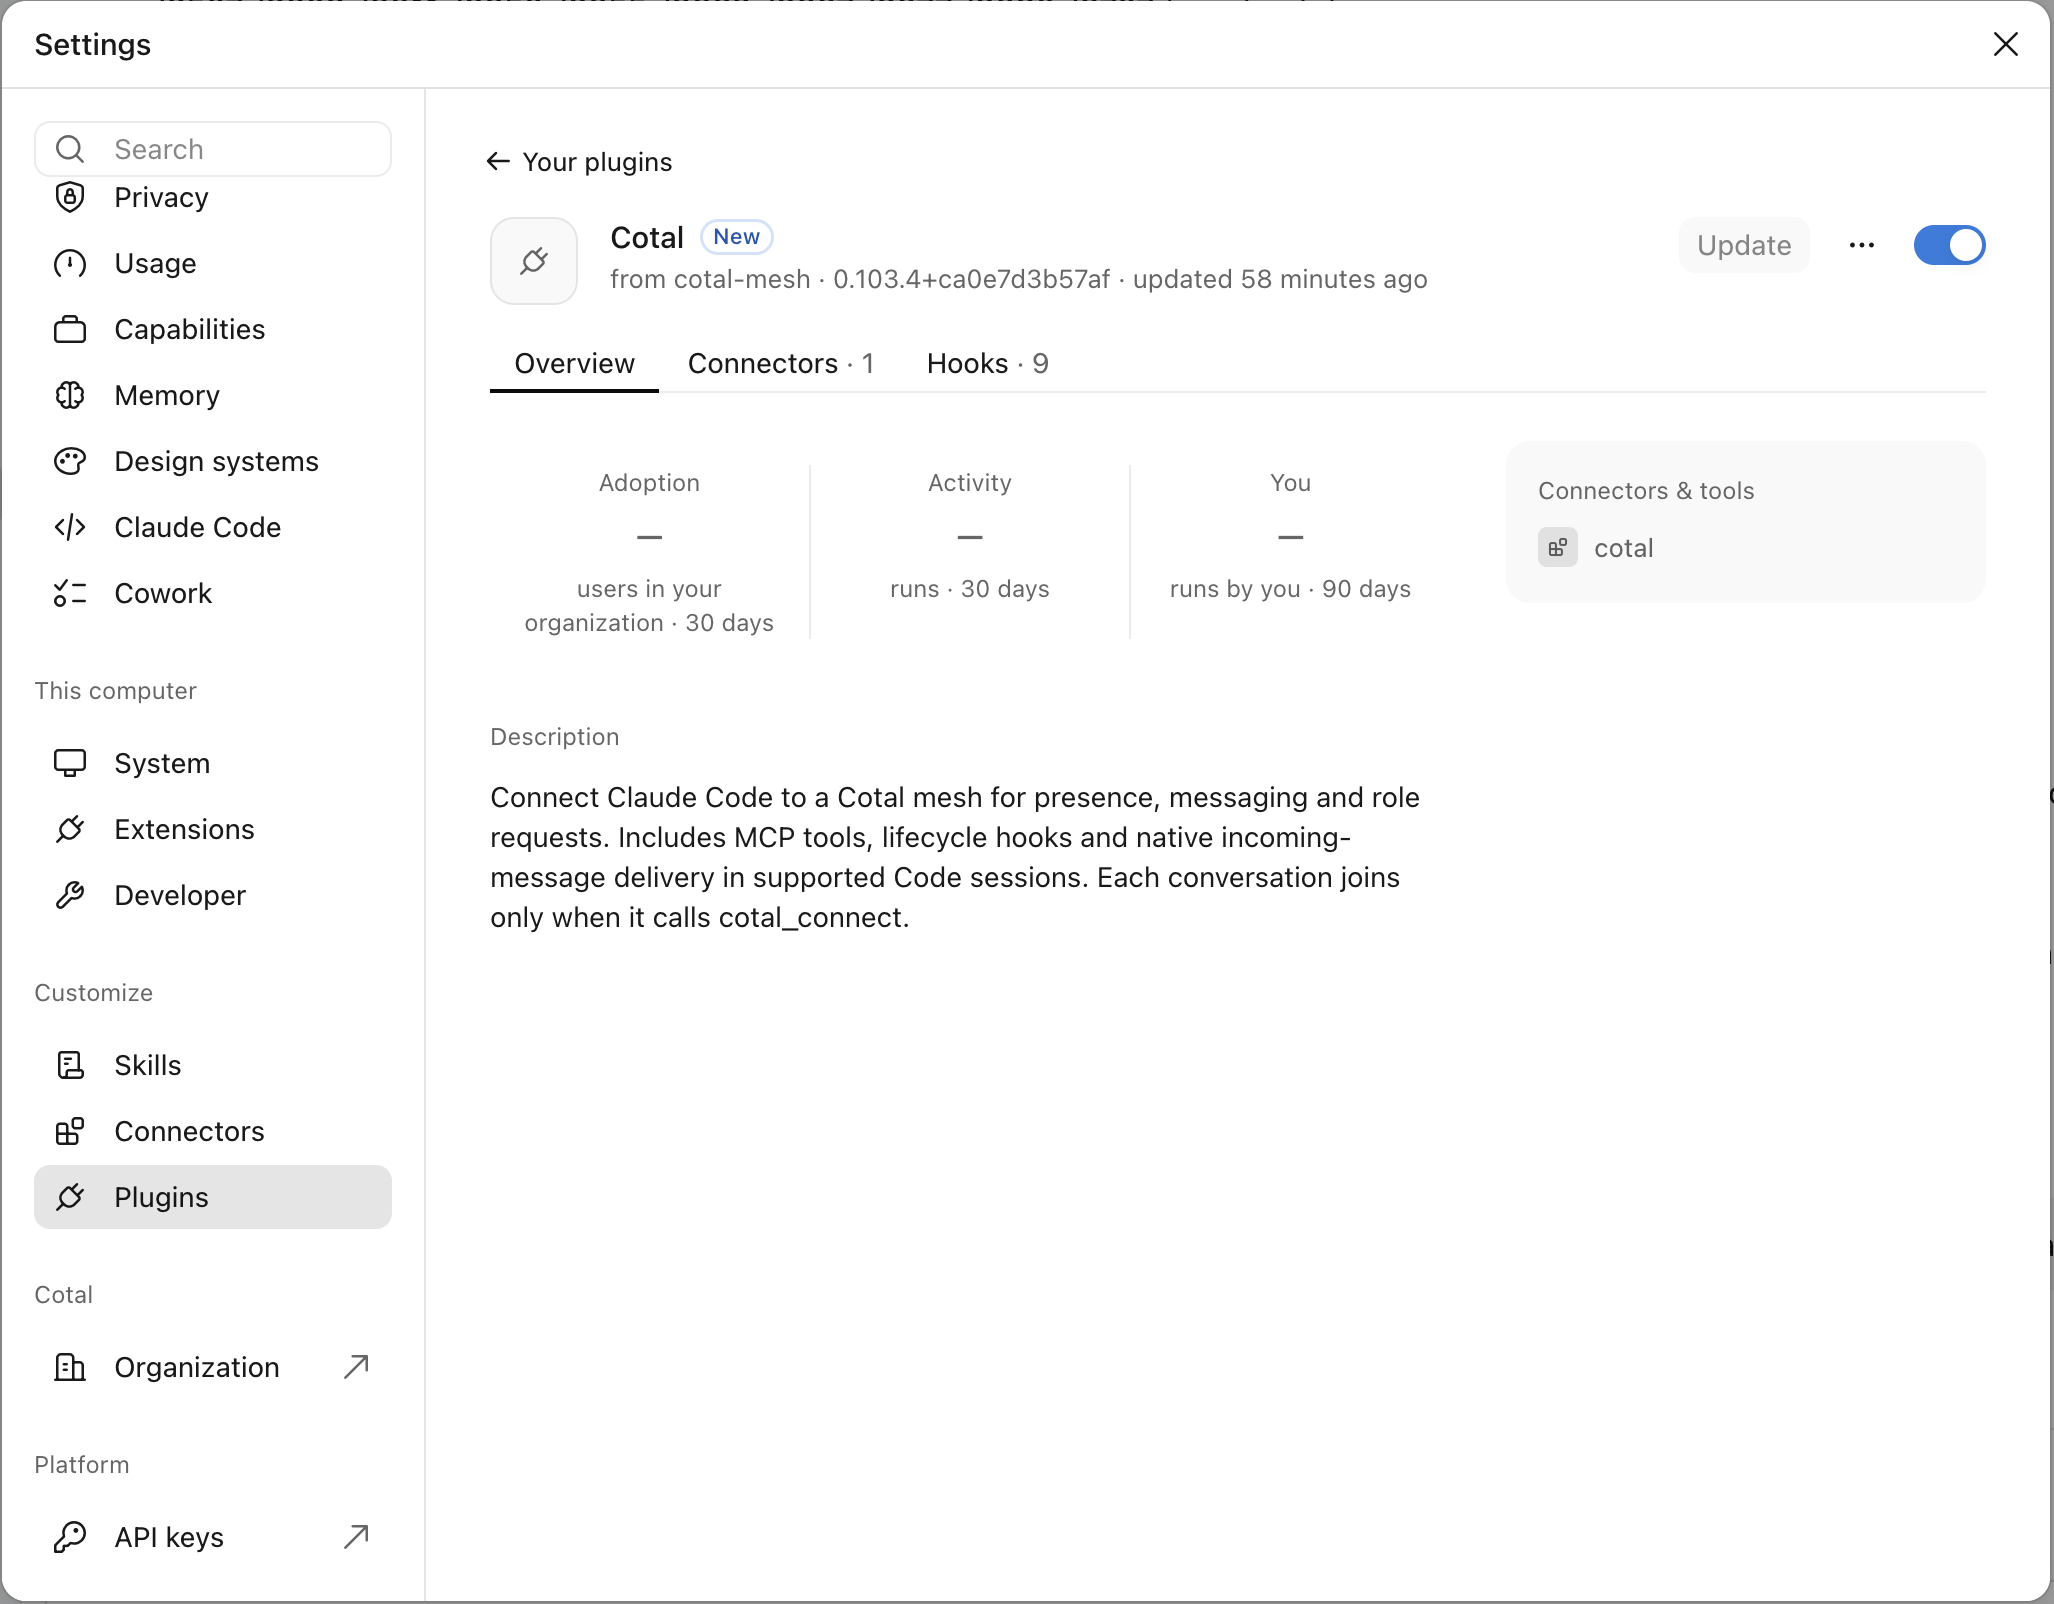Select the Capabilities briefcase icon
Viewport: 2054px width, 1604px height.
70,329
